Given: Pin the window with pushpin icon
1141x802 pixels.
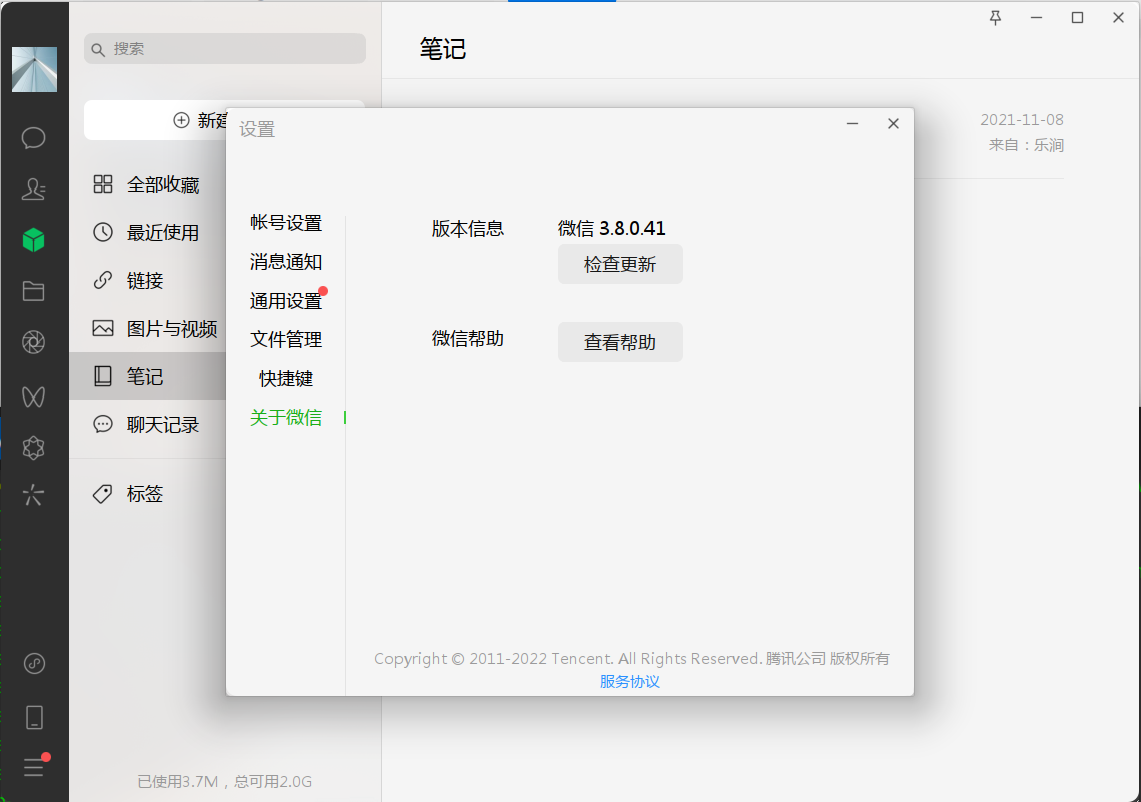Looking at the screenshot, I should [995, 18].
